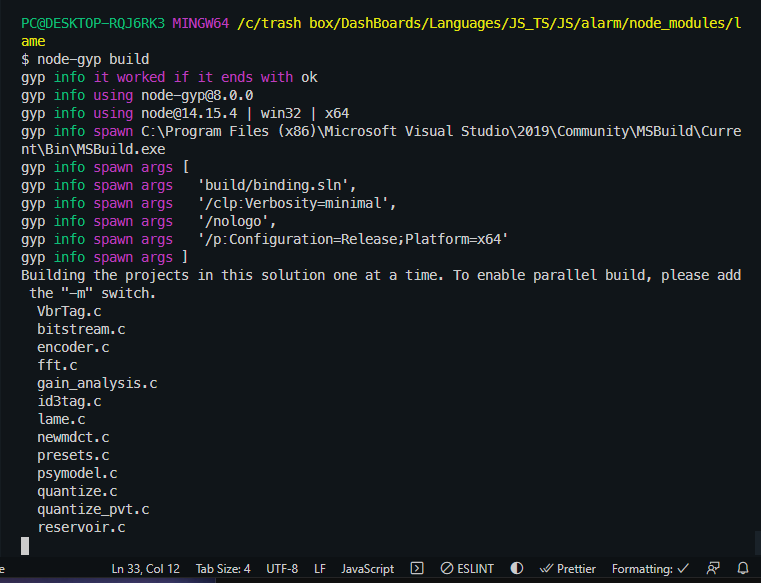Open notifications via the bell icon
Image resolution: width=761 pixels, height=583 pixels.
click(x=743, y=568)
